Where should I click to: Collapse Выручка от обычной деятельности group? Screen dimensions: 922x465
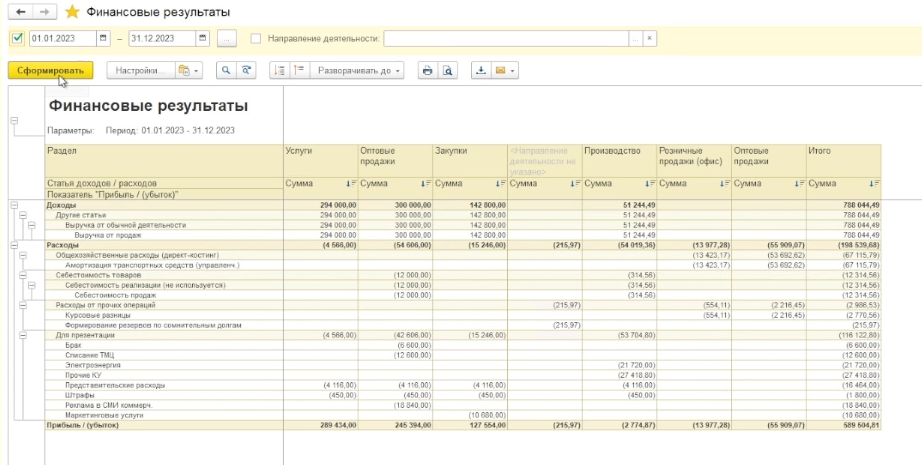coord(32,225)
